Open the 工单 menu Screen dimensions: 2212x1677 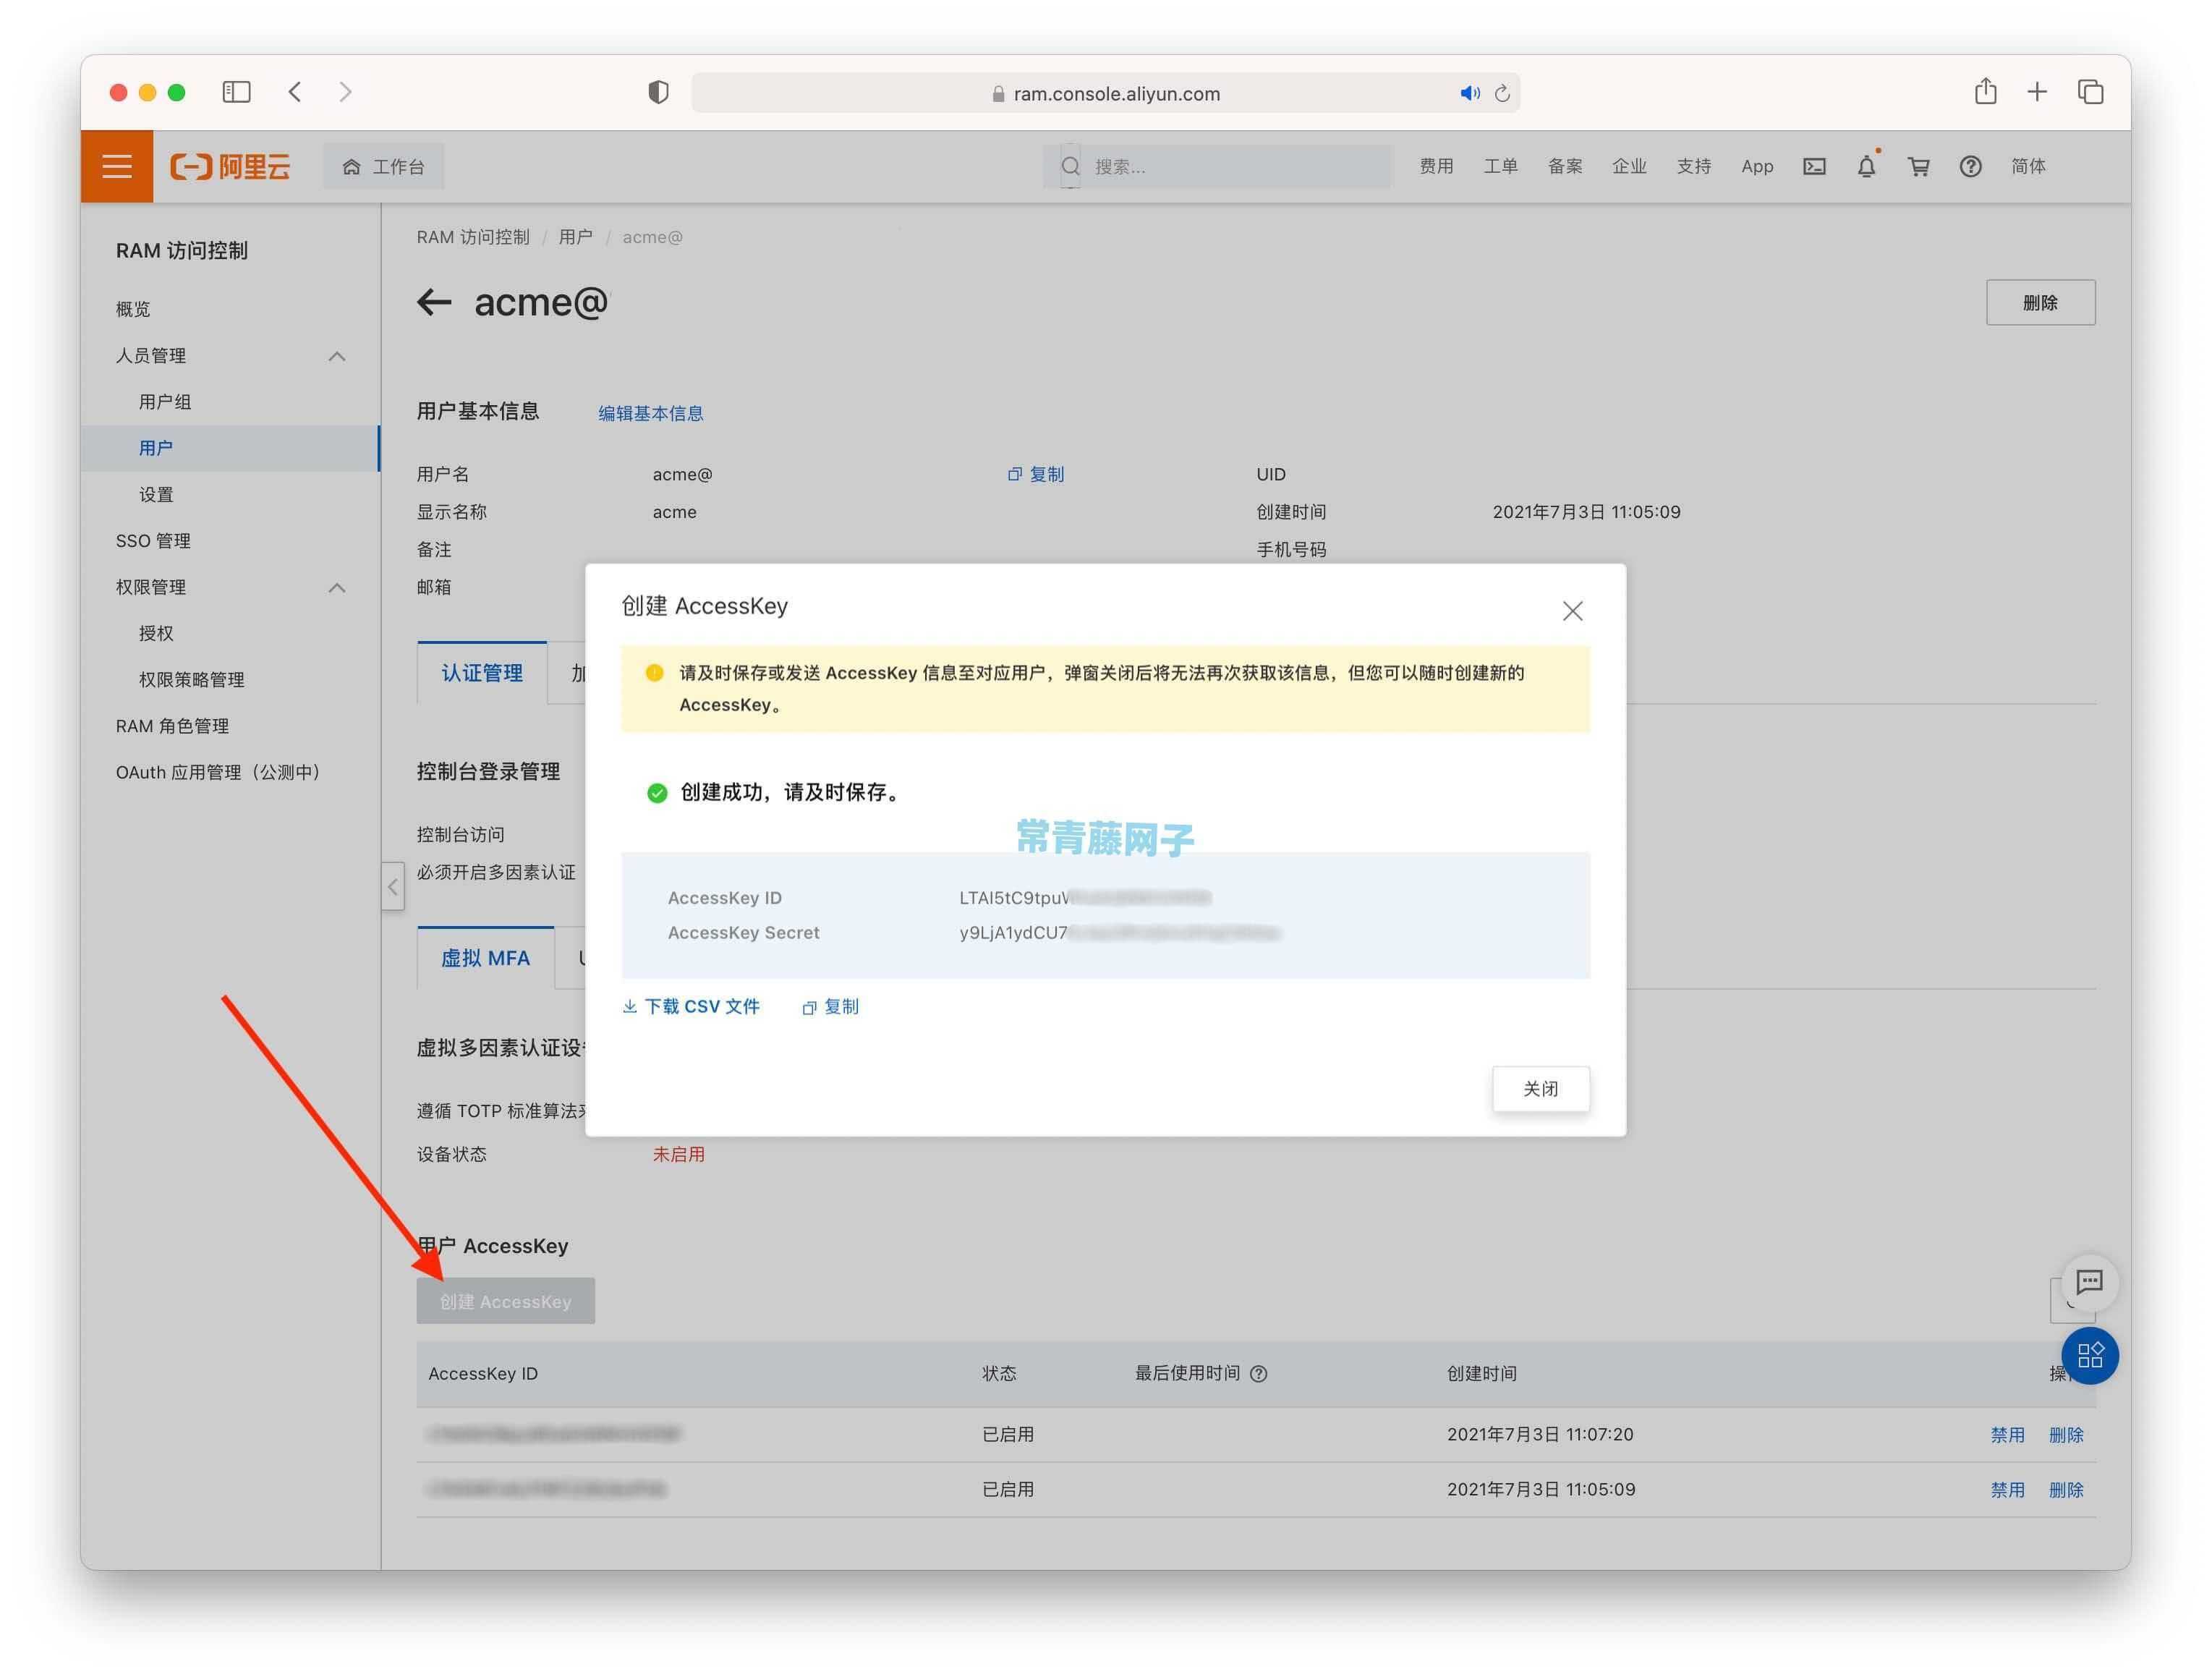coord(1500,166)
